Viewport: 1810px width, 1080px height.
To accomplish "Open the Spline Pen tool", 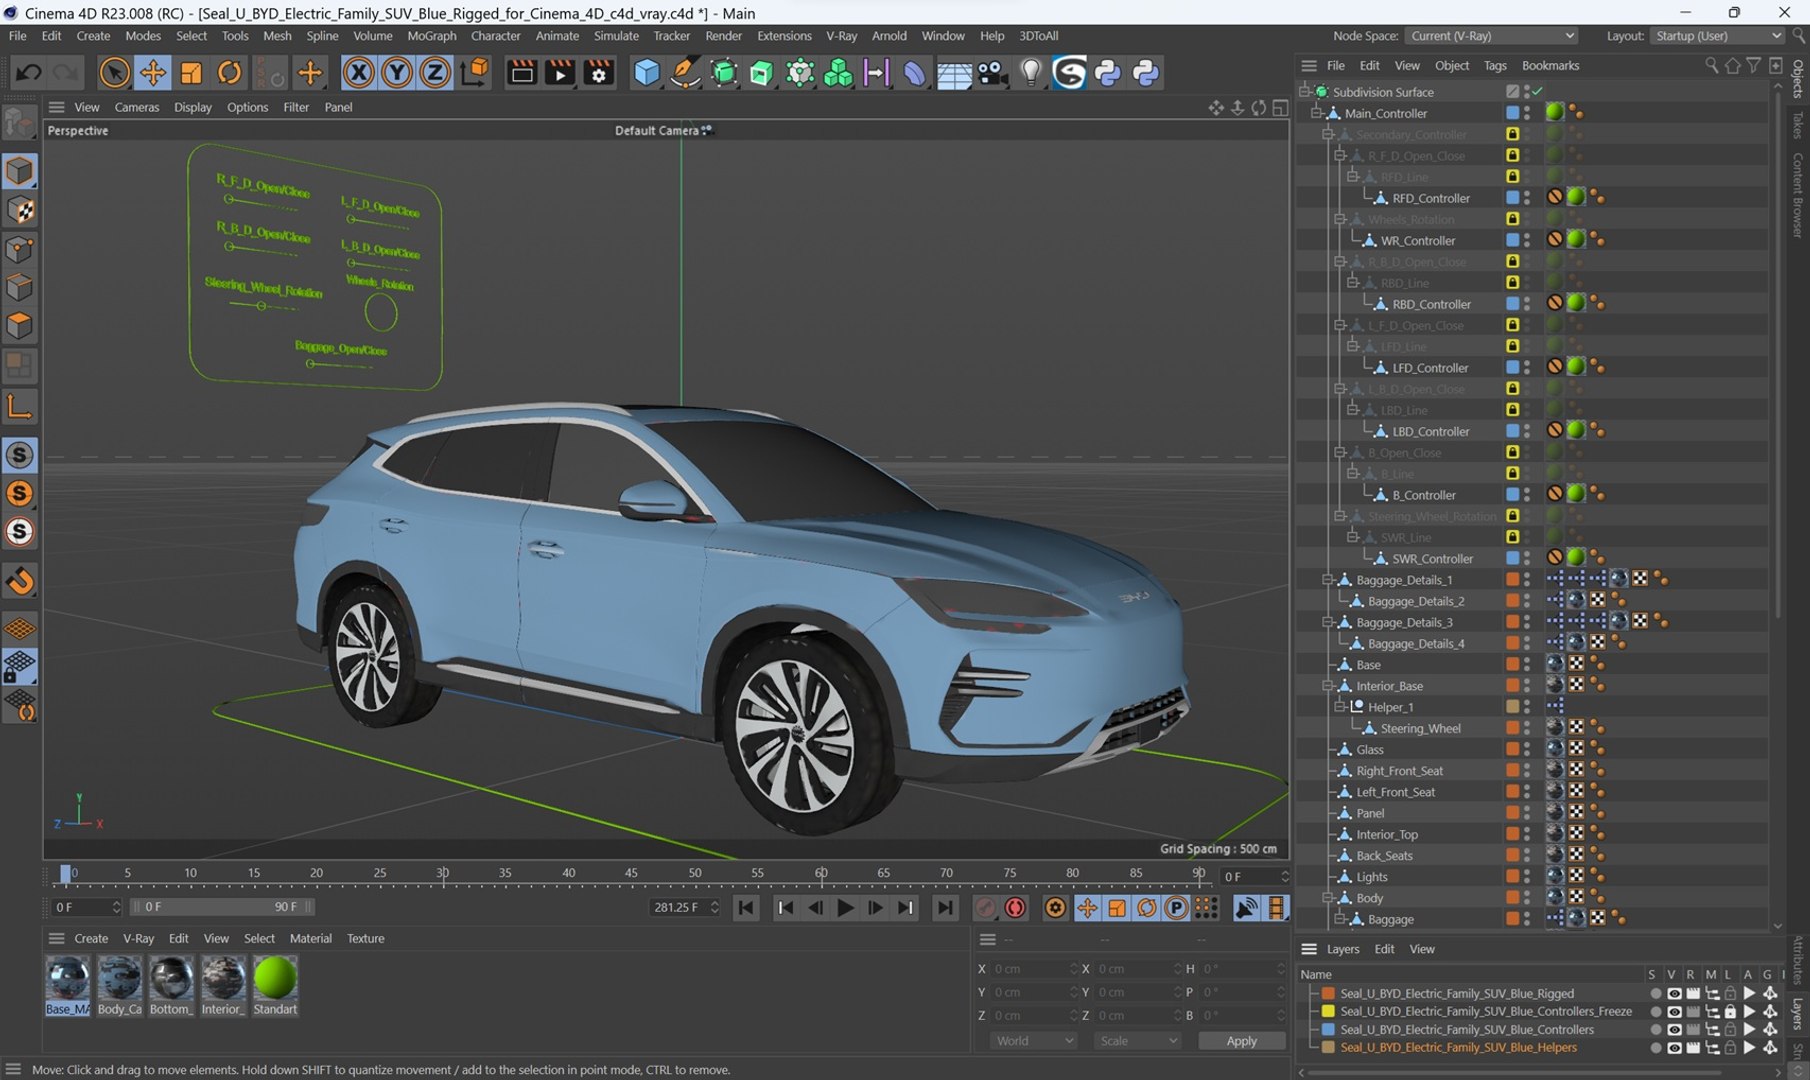I will click(685, 72).
